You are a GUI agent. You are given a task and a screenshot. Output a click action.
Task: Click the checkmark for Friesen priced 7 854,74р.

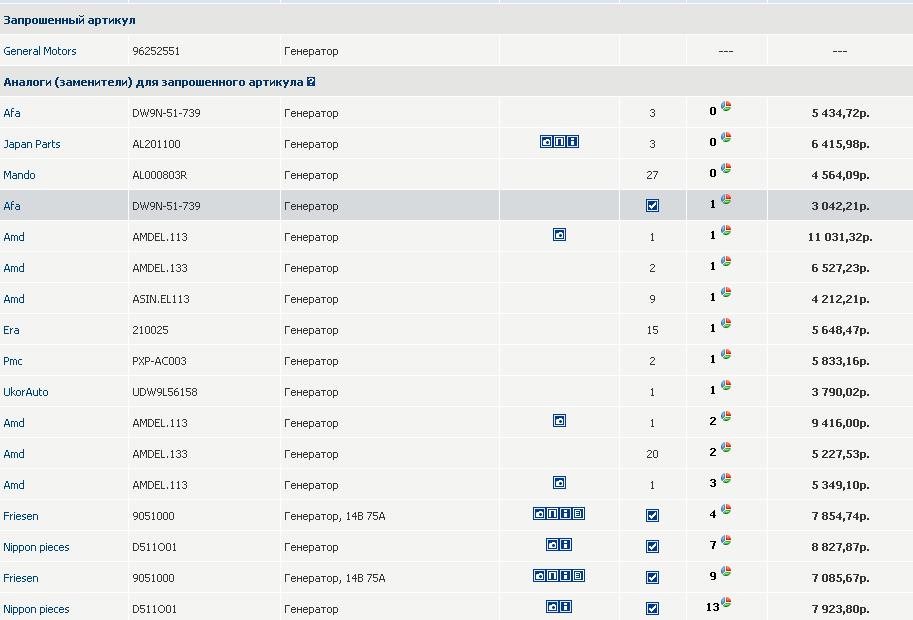point(653,515)
